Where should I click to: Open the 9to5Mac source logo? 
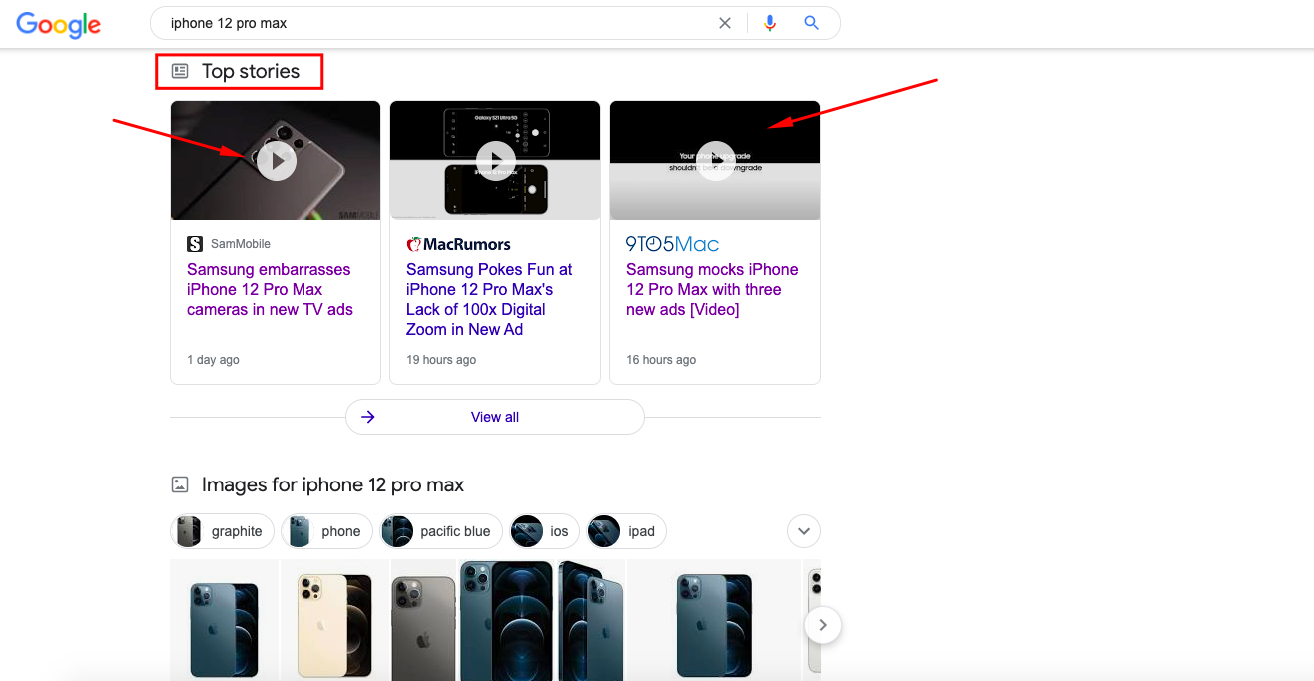click(673, 244)
